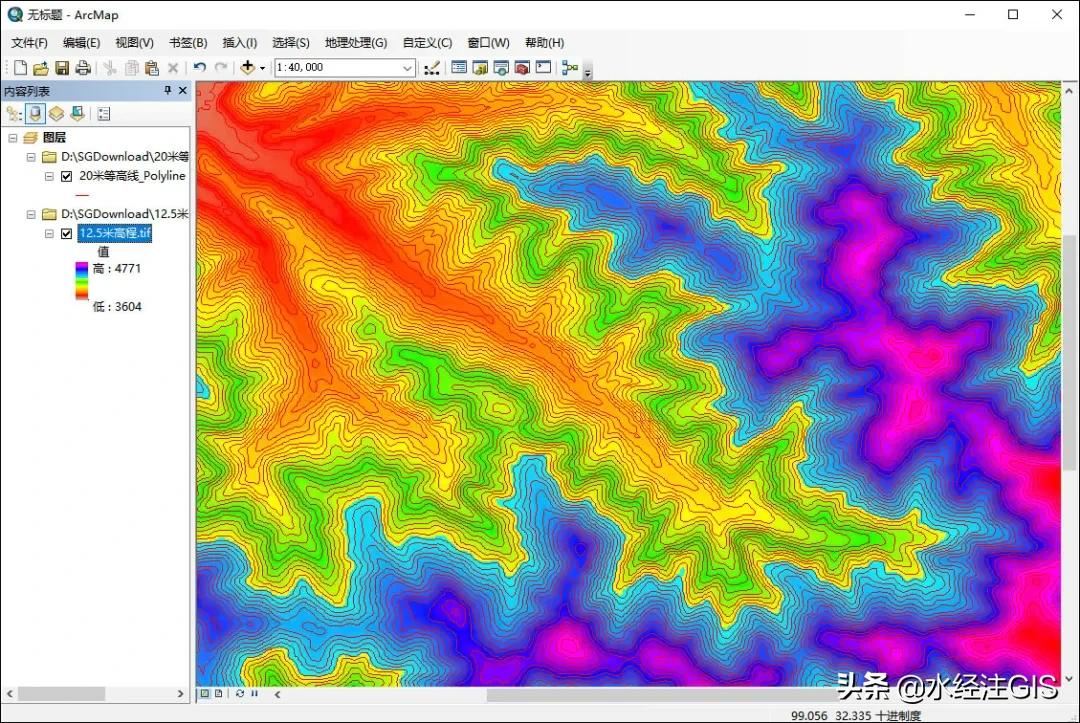Click the map horizontal scrollbar left arrow
The image size is (1080, 723).
277,695
